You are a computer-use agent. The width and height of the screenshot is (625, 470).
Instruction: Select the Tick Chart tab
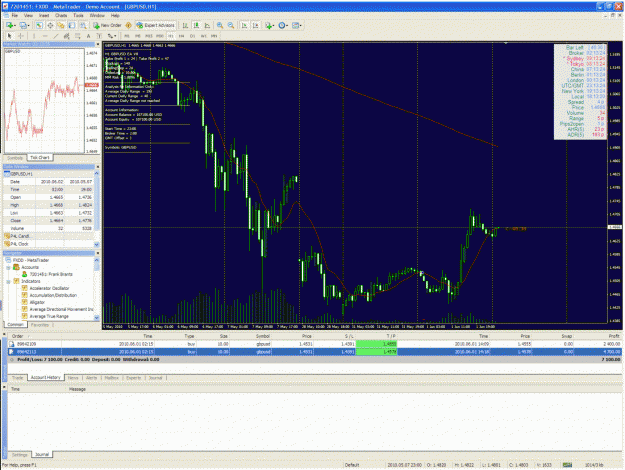pyautogui.click(x=40, y=158)
